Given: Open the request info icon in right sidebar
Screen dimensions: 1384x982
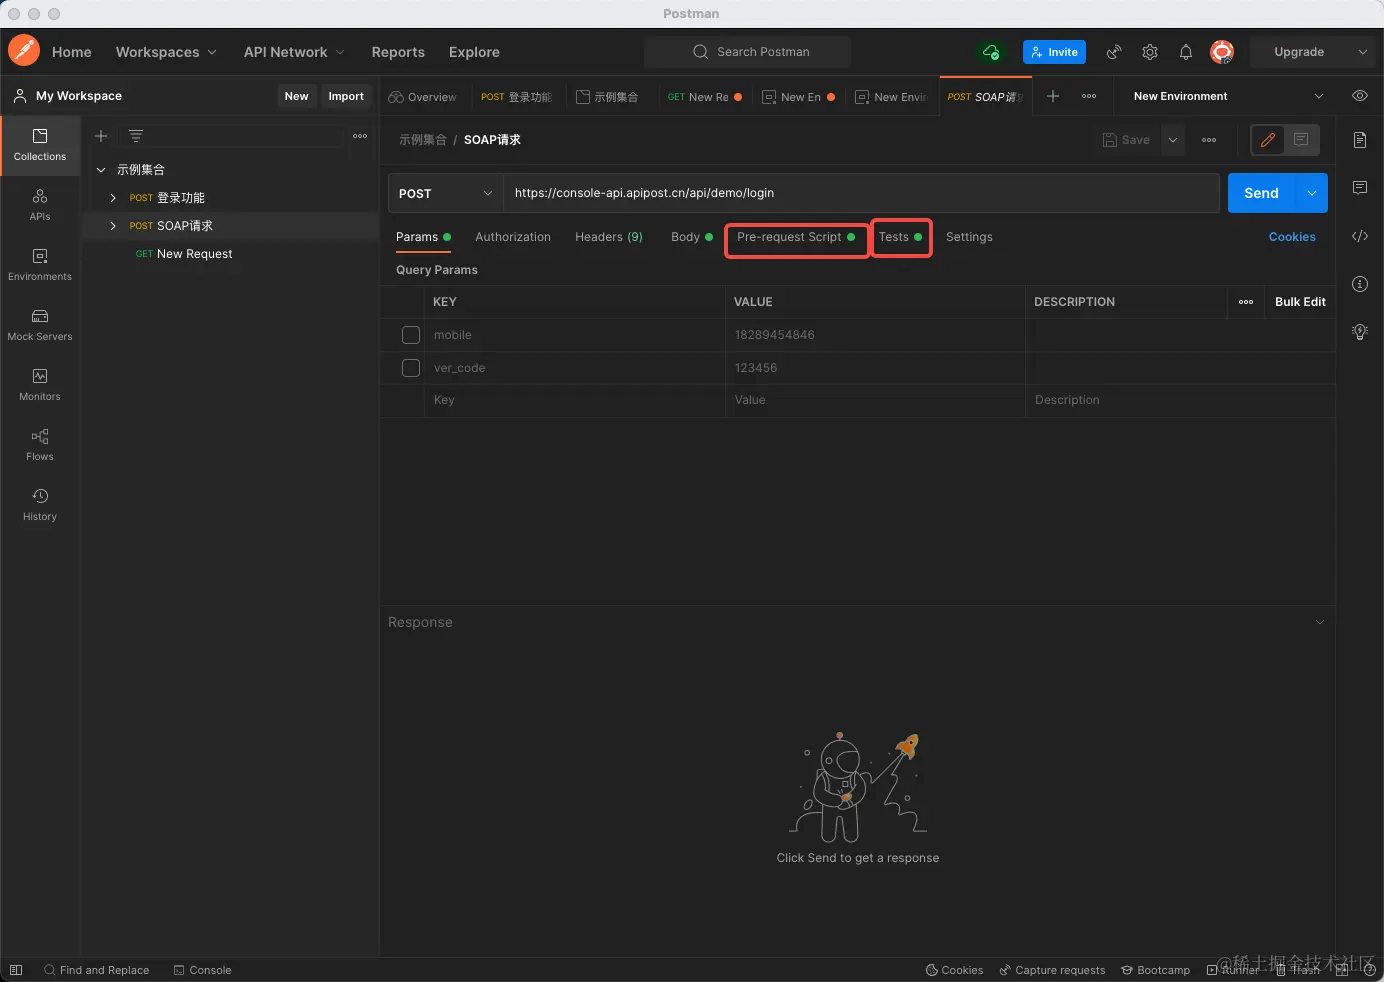Looking at the screenshot, I should [x=1360, y=284].
